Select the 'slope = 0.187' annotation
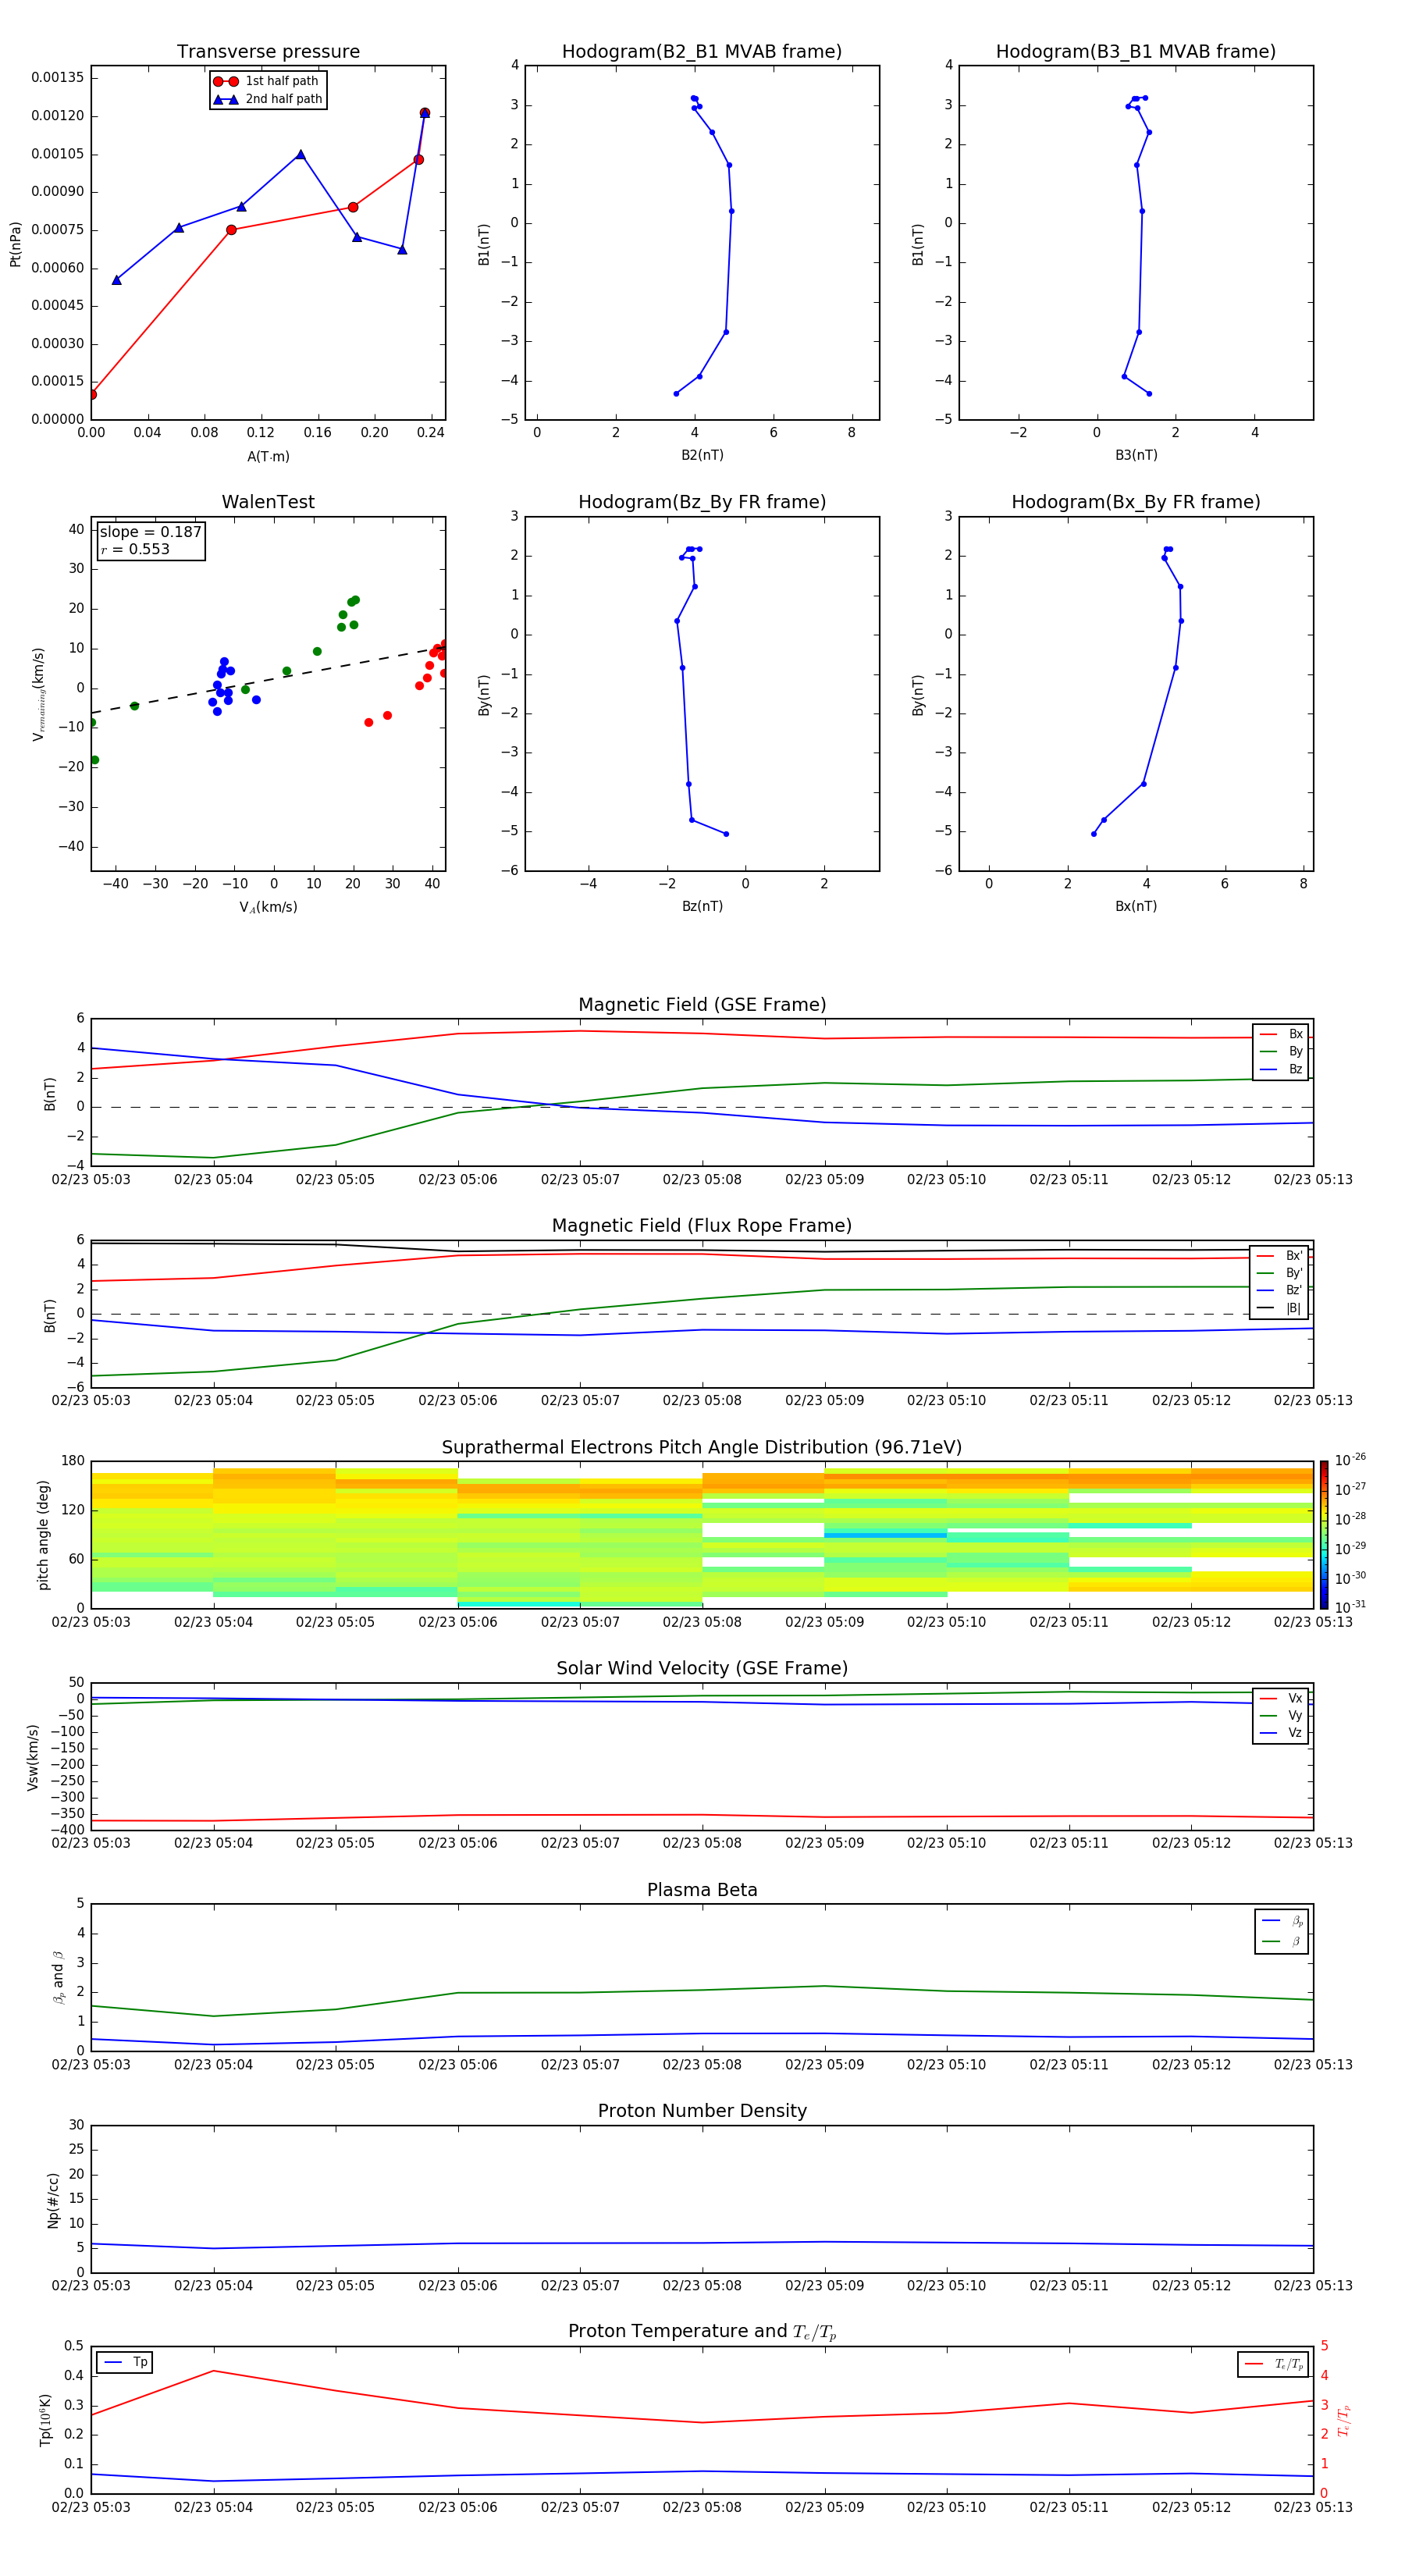The height and width of the screenshot is (2576, 1405). click(151, 532)
